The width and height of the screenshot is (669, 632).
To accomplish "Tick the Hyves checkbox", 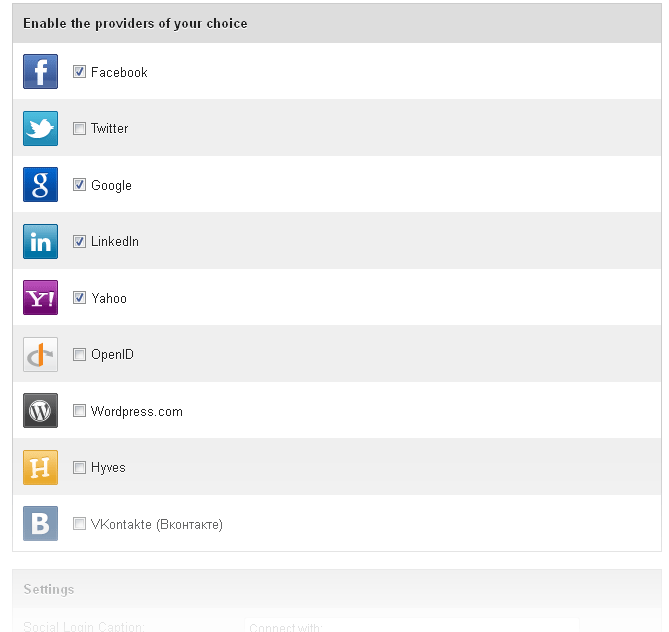I will 80,467.
